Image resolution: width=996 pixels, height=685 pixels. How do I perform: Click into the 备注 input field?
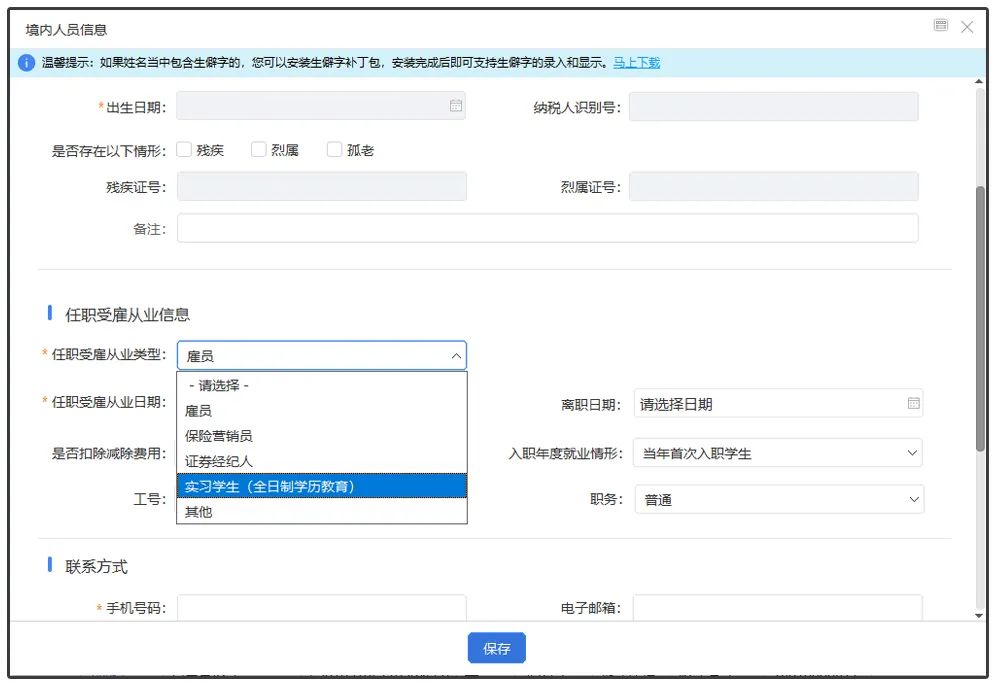coord(548,228)
